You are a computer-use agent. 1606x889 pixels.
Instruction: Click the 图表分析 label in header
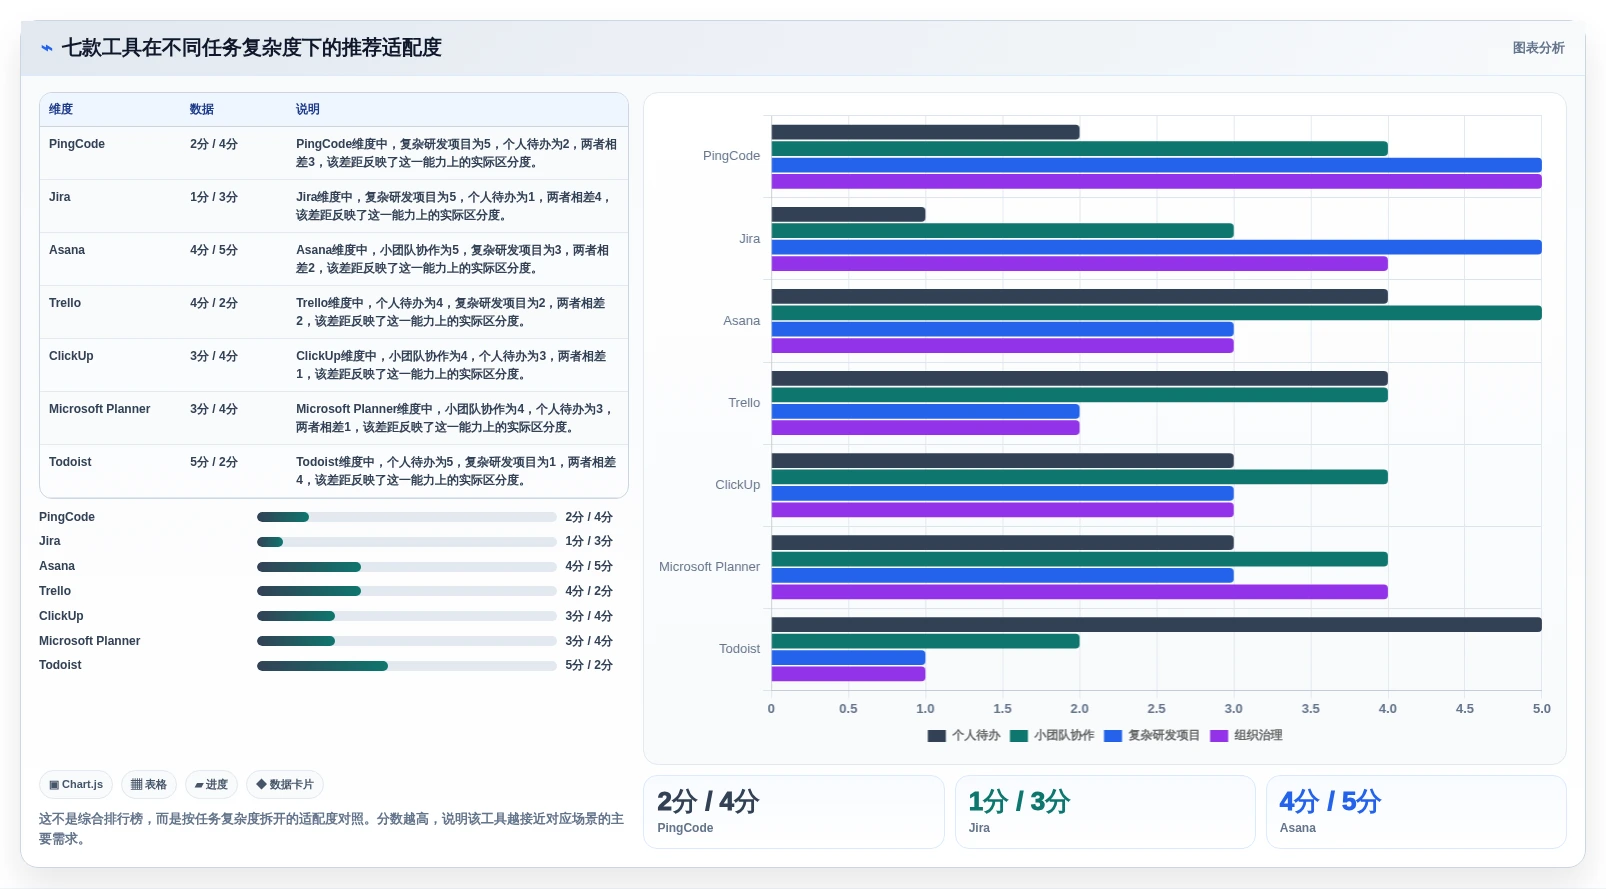[1538, 48]
